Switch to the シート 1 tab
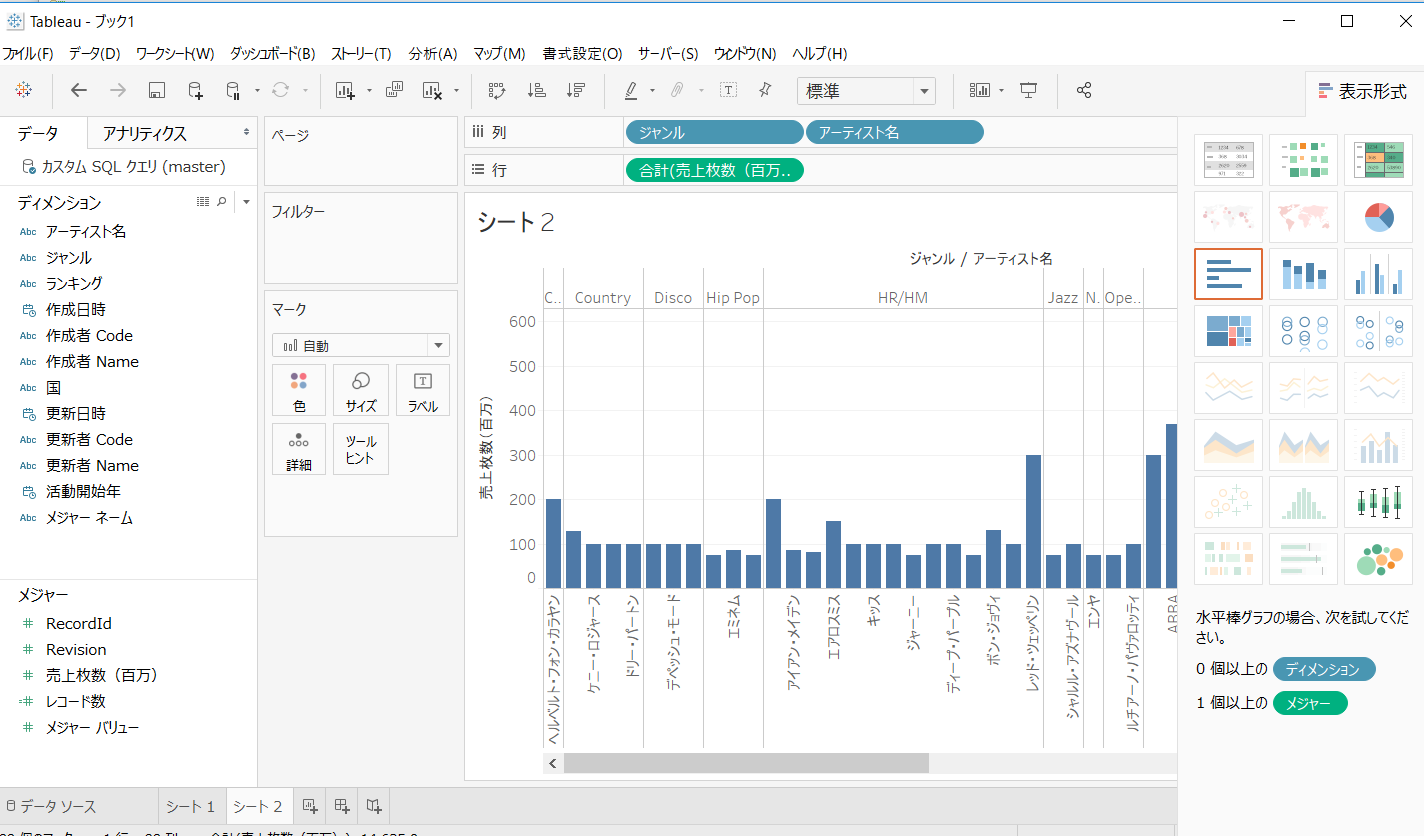This screenshot has width=1424, height=836. 190,805
